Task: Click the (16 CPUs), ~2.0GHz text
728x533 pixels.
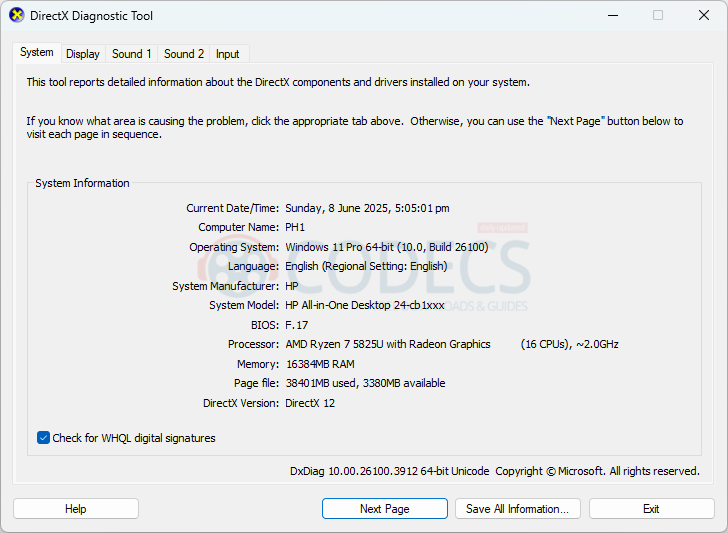Action: click(570, 344)
